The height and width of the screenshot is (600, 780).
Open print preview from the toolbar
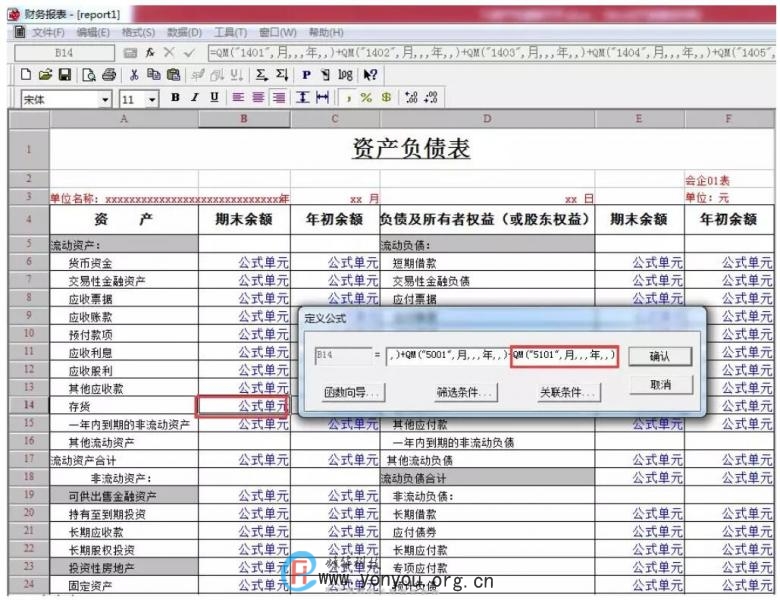89,75
